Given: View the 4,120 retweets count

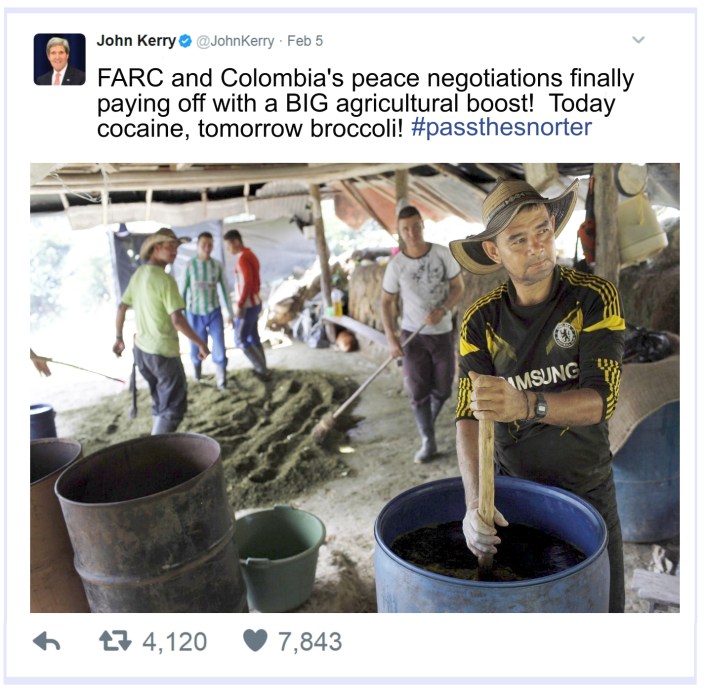Looking at the screenshot, I should (x=174, y=641).
